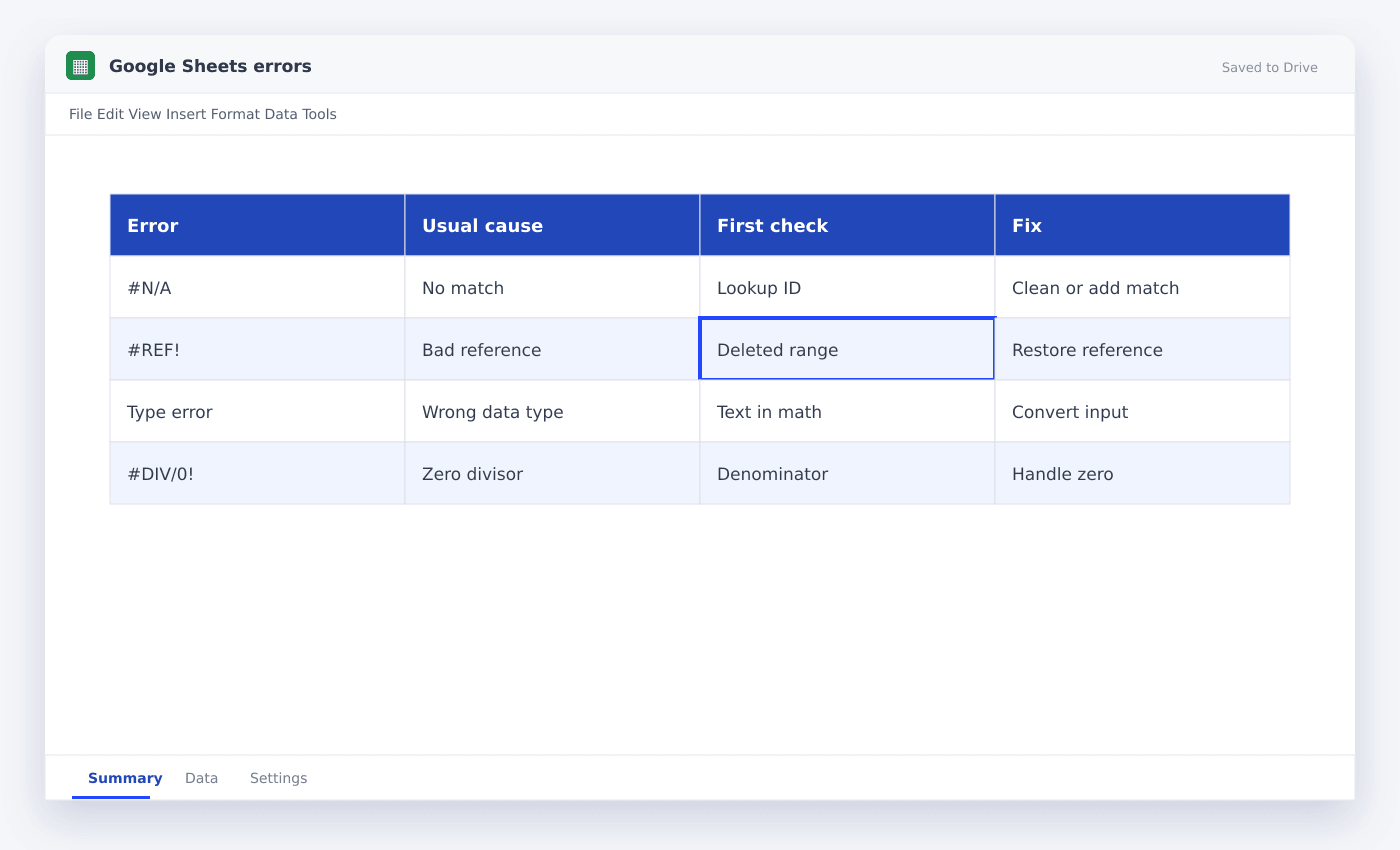Screen dimensions: 1400x850
Task: Click the Google Sheets errors title
Action: 210,66
